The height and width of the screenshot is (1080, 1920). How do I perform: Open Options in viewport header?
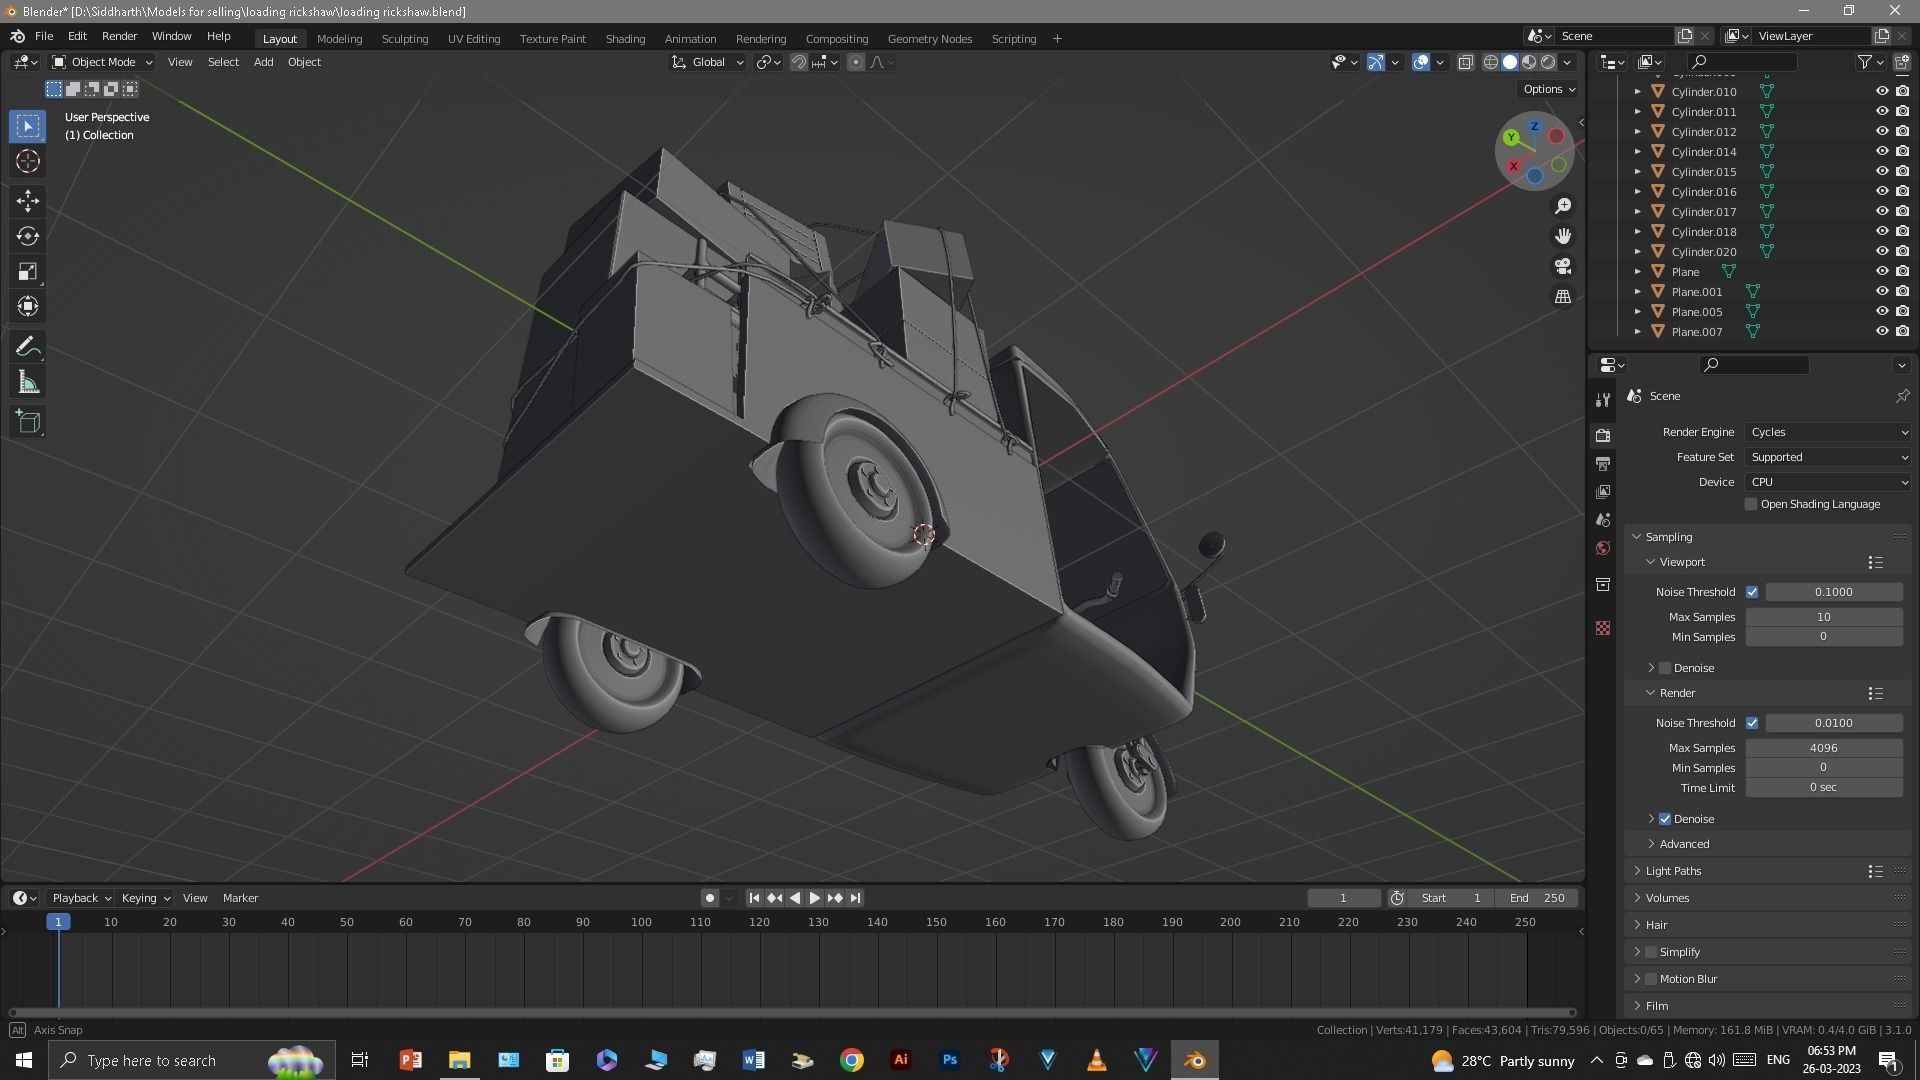[x=1549, y=89]
